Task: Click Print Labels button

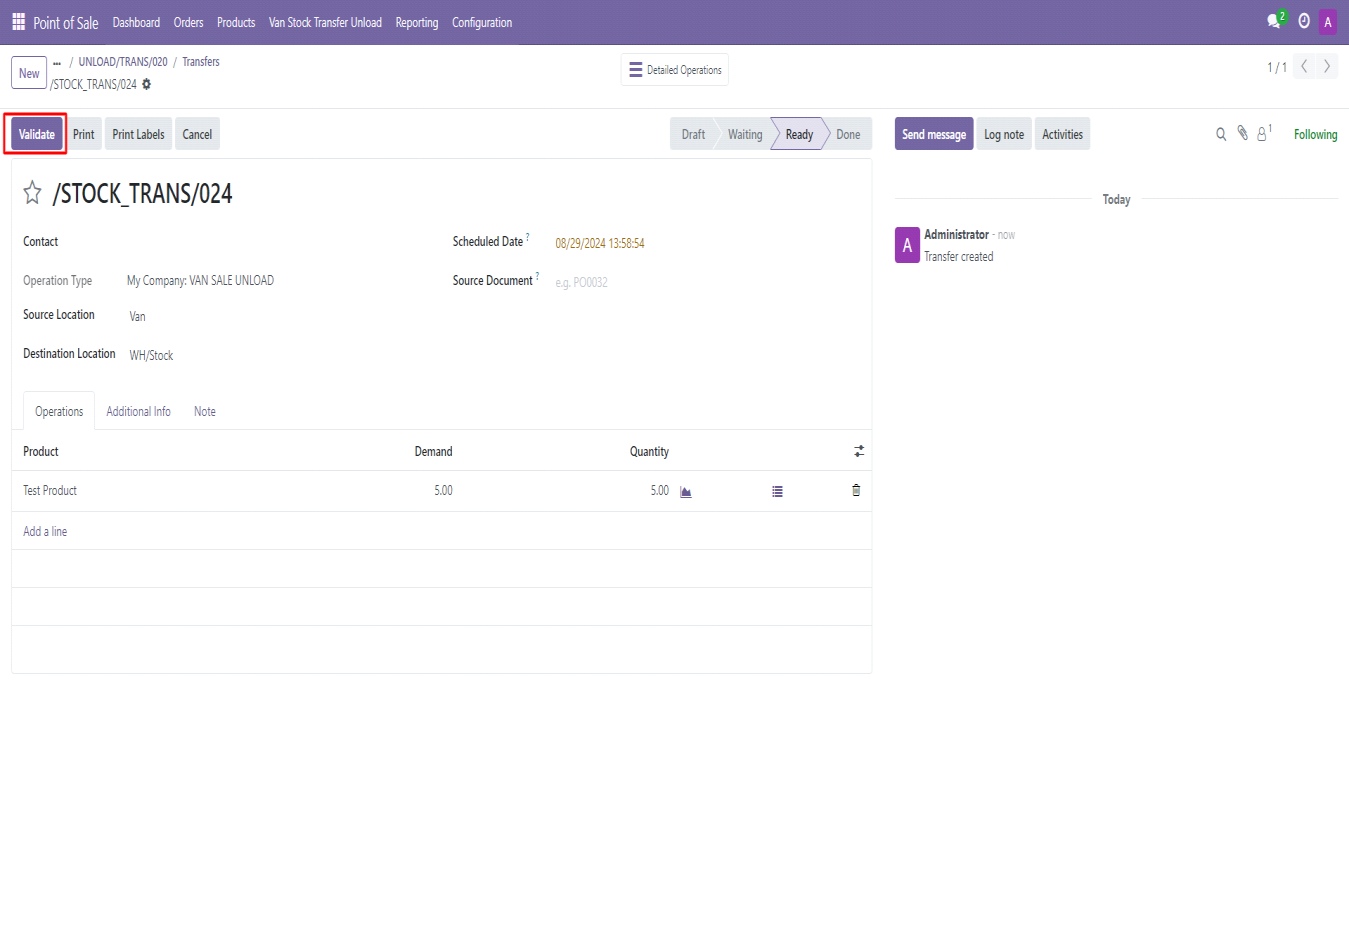Action: pos(138,134)
